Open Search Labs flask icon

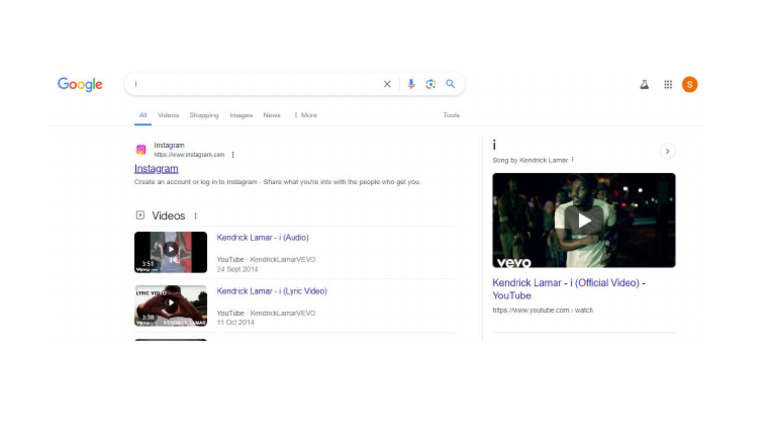(644, 85)
